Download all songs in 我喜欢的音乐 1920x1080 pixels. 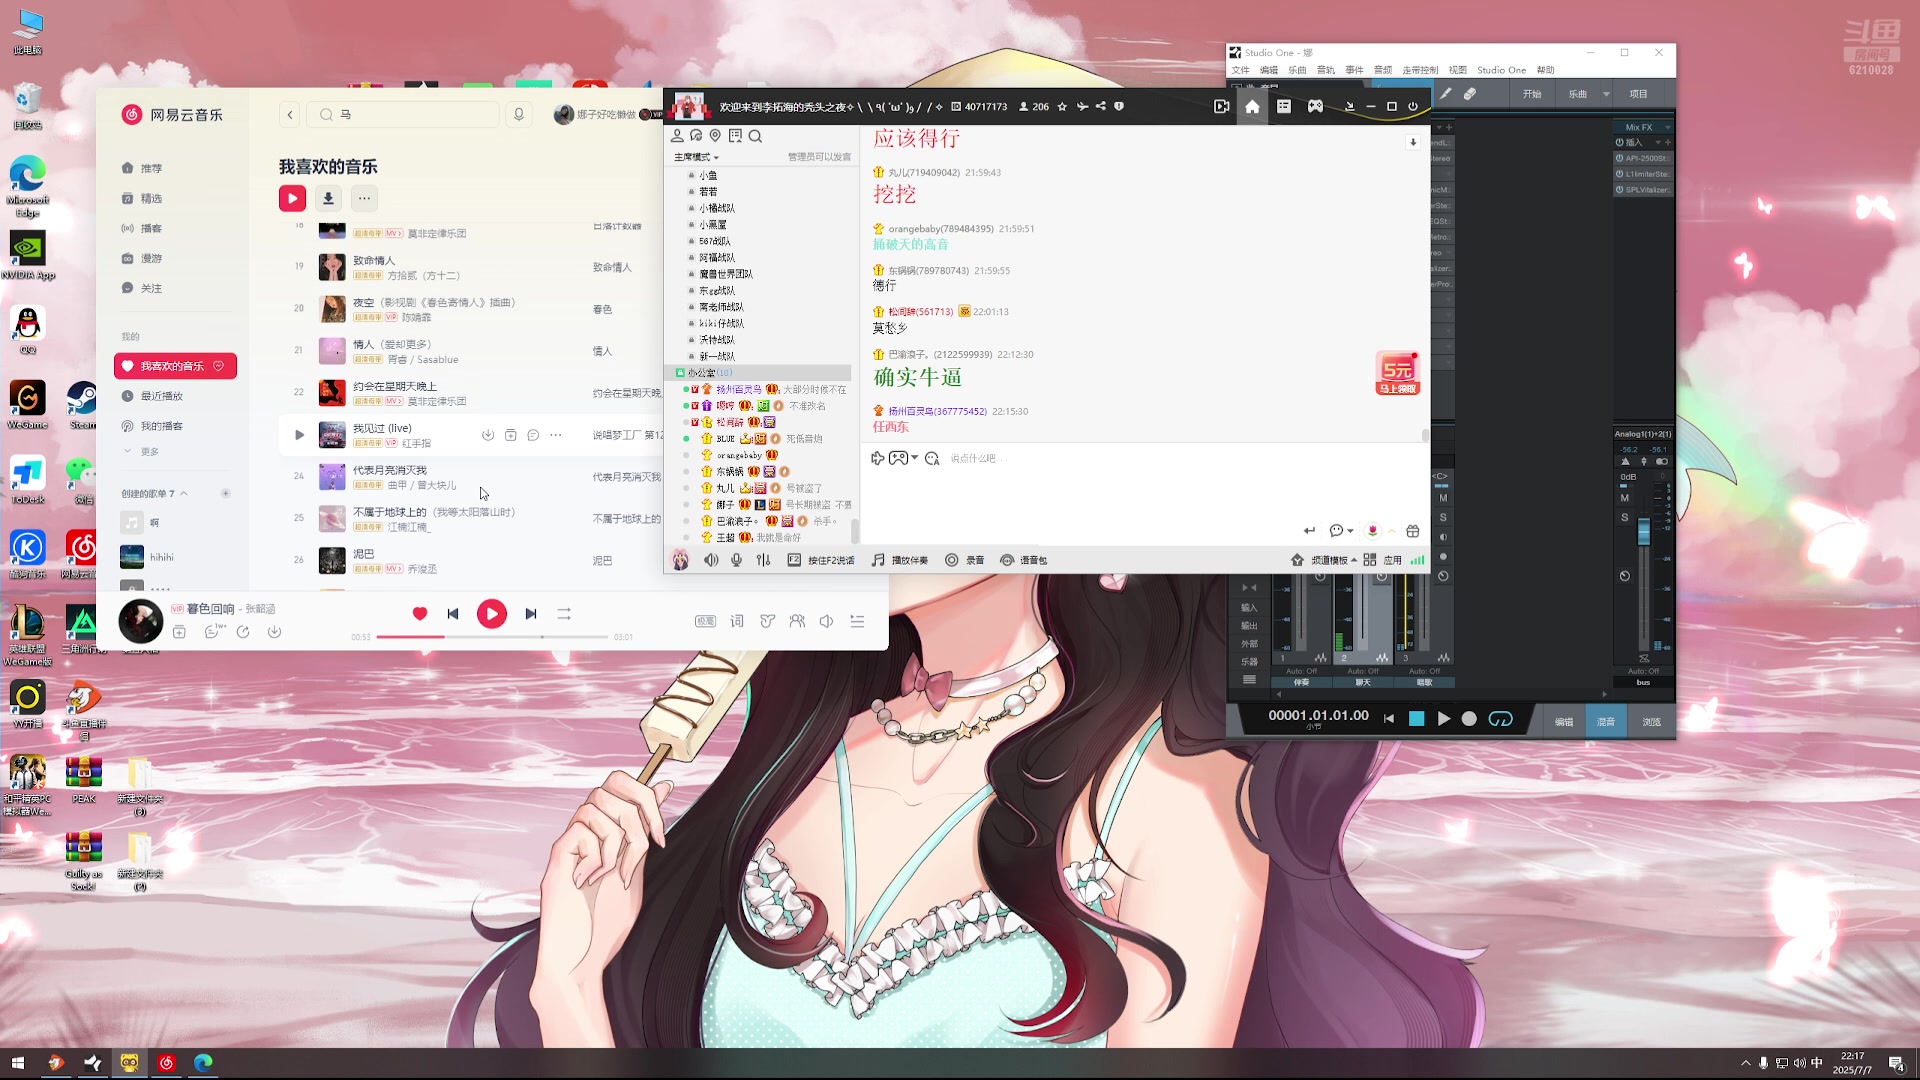[328, 198]
